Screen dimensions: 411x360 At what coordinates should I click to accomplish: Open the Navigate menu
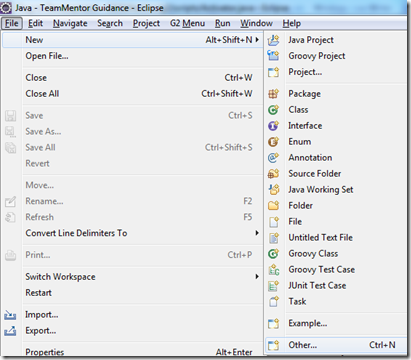tap(70, 23)
